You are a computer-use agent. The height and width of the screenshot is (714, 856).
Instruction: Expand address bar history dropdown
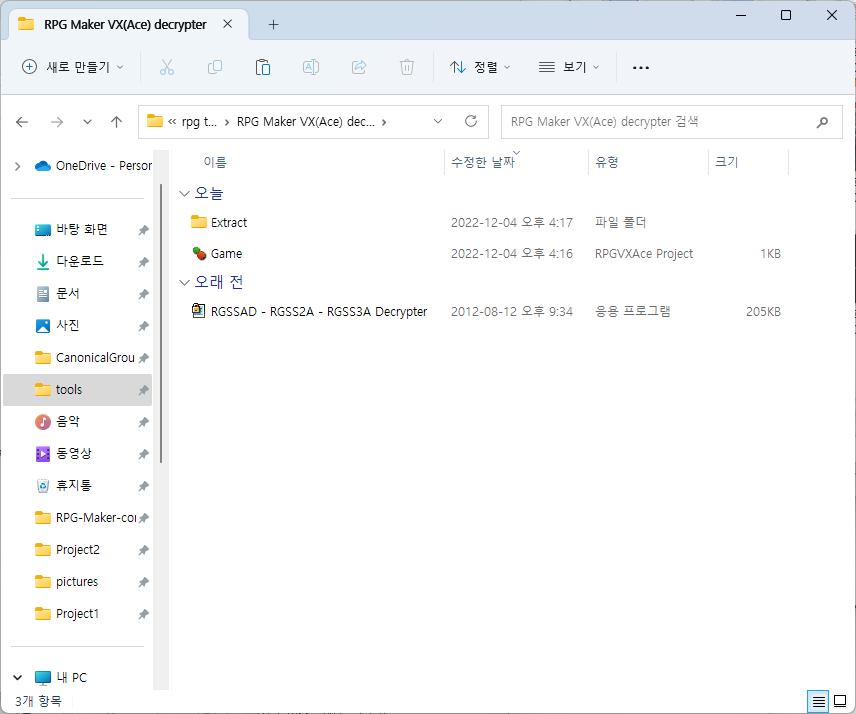click(438, 121)
